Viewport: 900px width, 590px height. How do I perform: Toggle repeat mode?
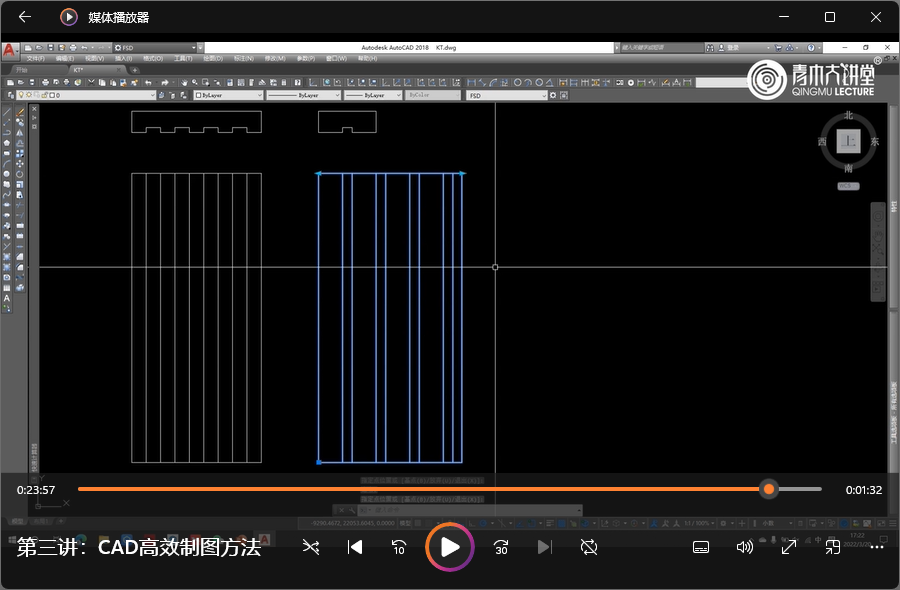pyautogui.click(x=589, y=547)
